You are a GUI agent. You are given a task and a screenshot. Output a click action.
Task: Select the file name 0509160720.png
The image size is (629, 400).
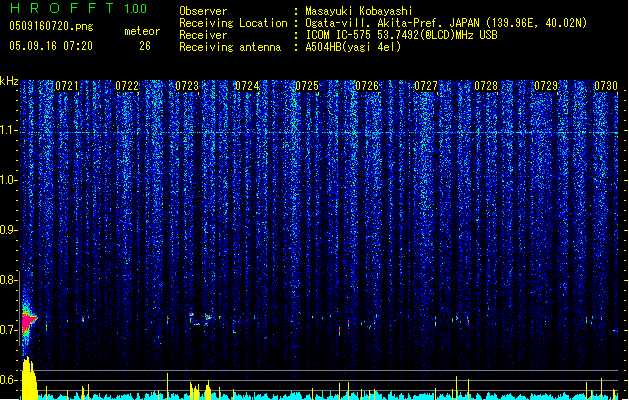[51, 26]
